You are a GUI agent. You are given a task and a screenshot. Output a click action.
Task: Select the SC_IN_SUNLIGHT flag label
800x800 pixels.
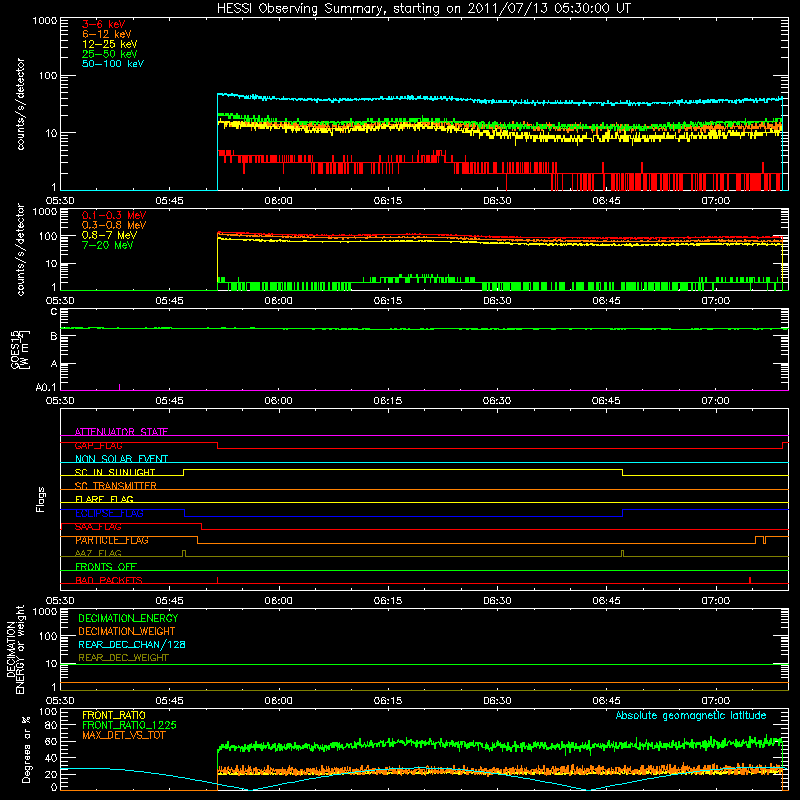click(x=115, y=472)
